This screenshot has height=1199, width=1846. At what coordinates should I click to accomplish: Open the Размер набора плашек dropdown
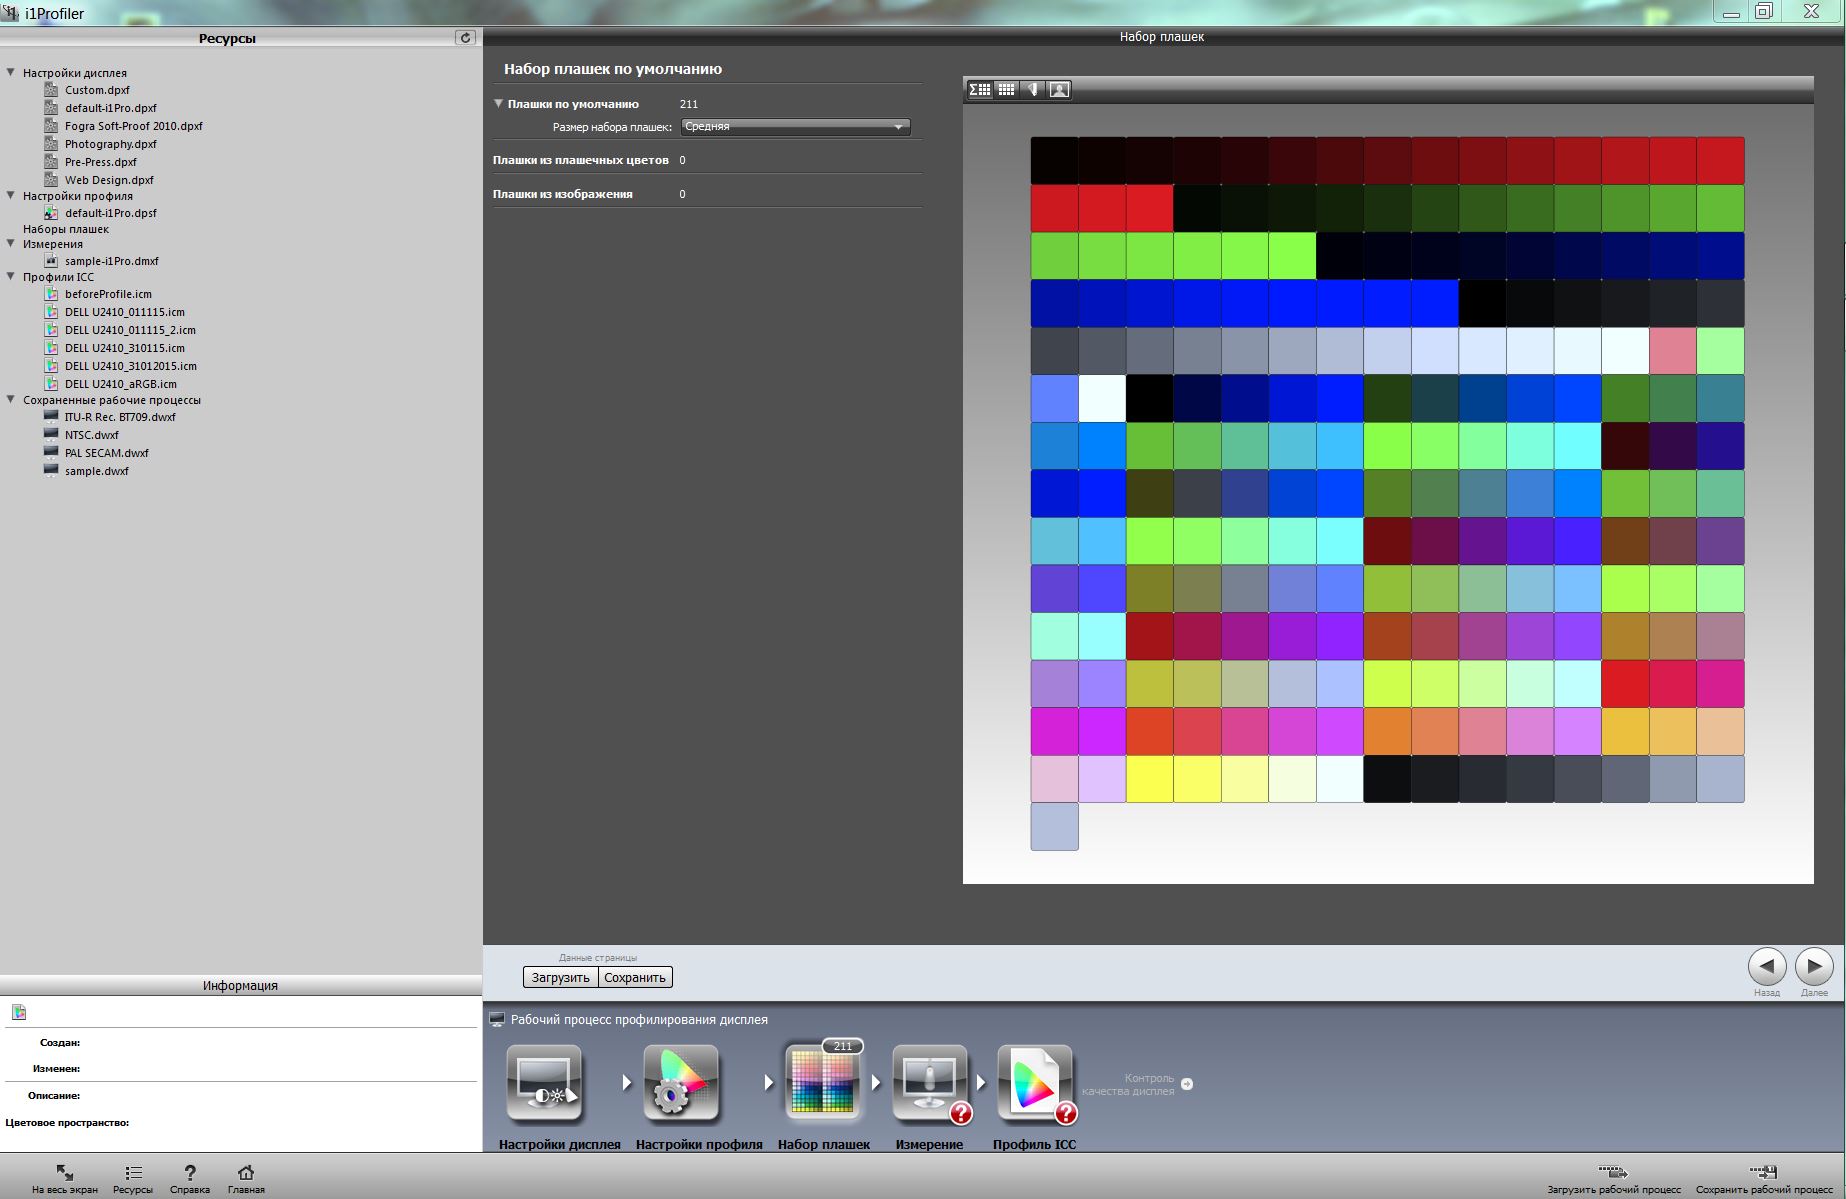tap(795, 127)
